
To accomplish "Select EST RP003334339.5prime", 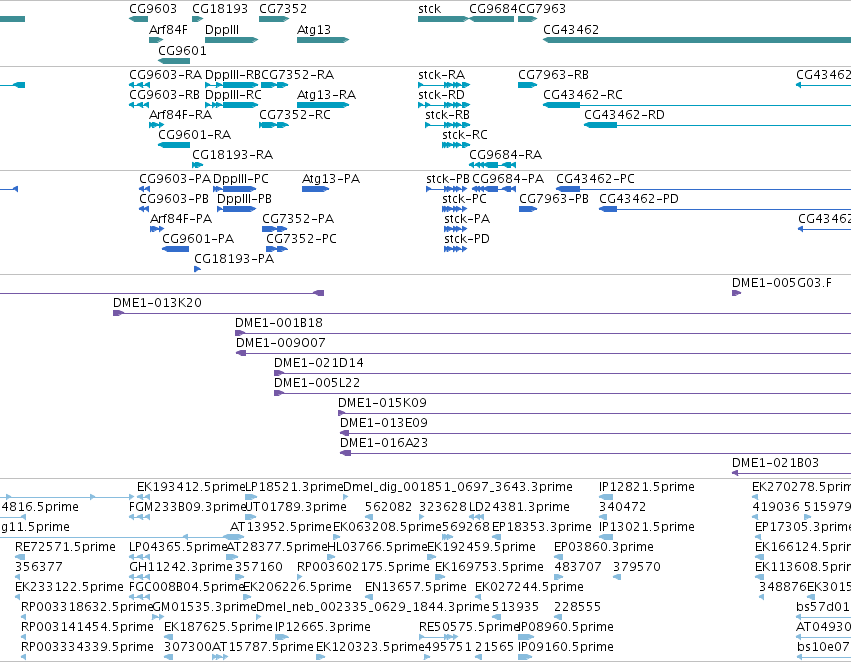I will pyautogui.click(x=24, y=657).
